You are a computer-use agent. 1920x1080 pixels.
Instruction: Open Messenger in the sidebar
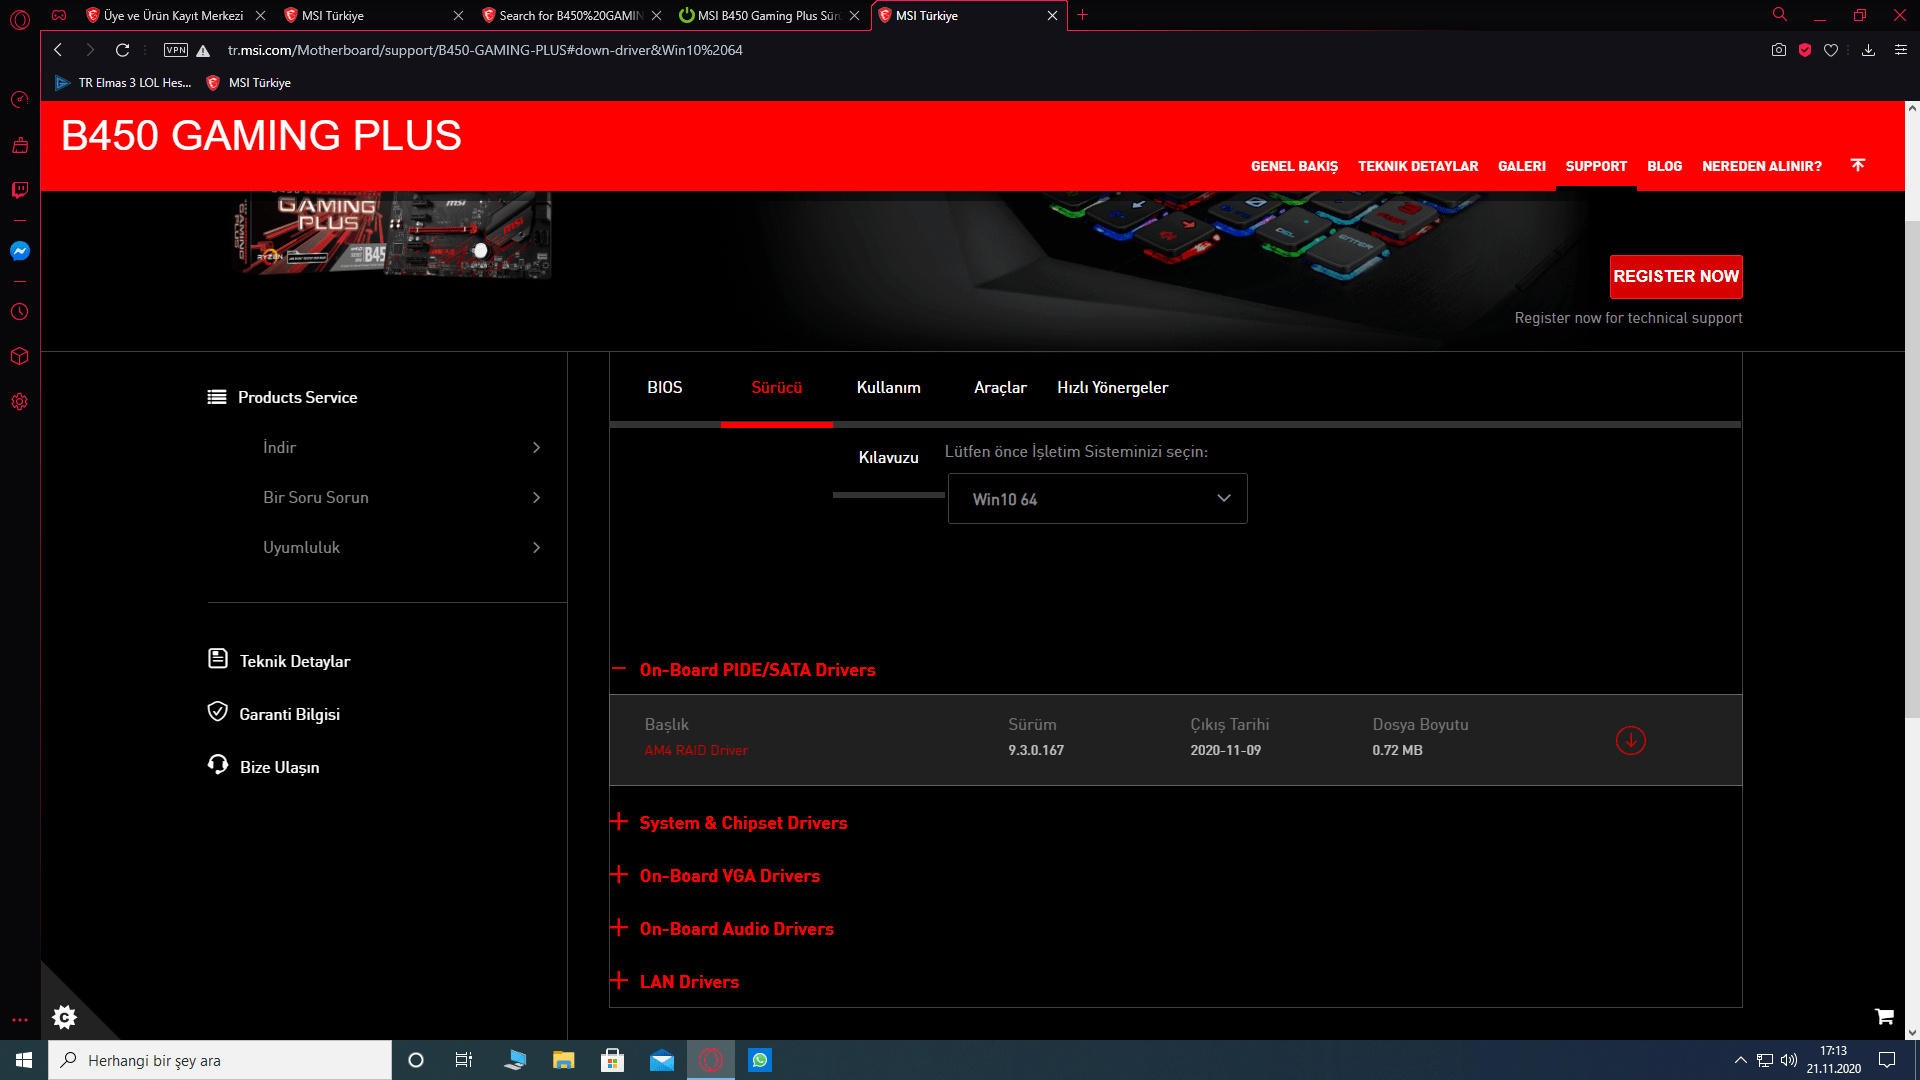click(19, 251)
